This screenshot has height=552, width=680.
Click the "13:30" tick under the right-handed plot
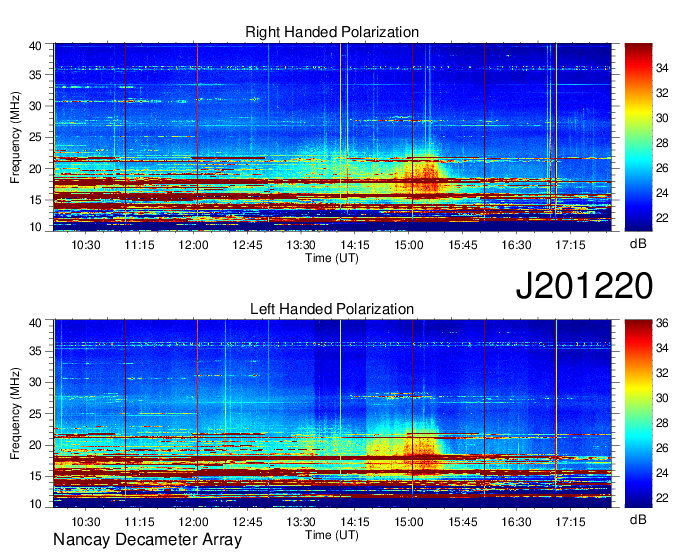(x=301, y=245)
